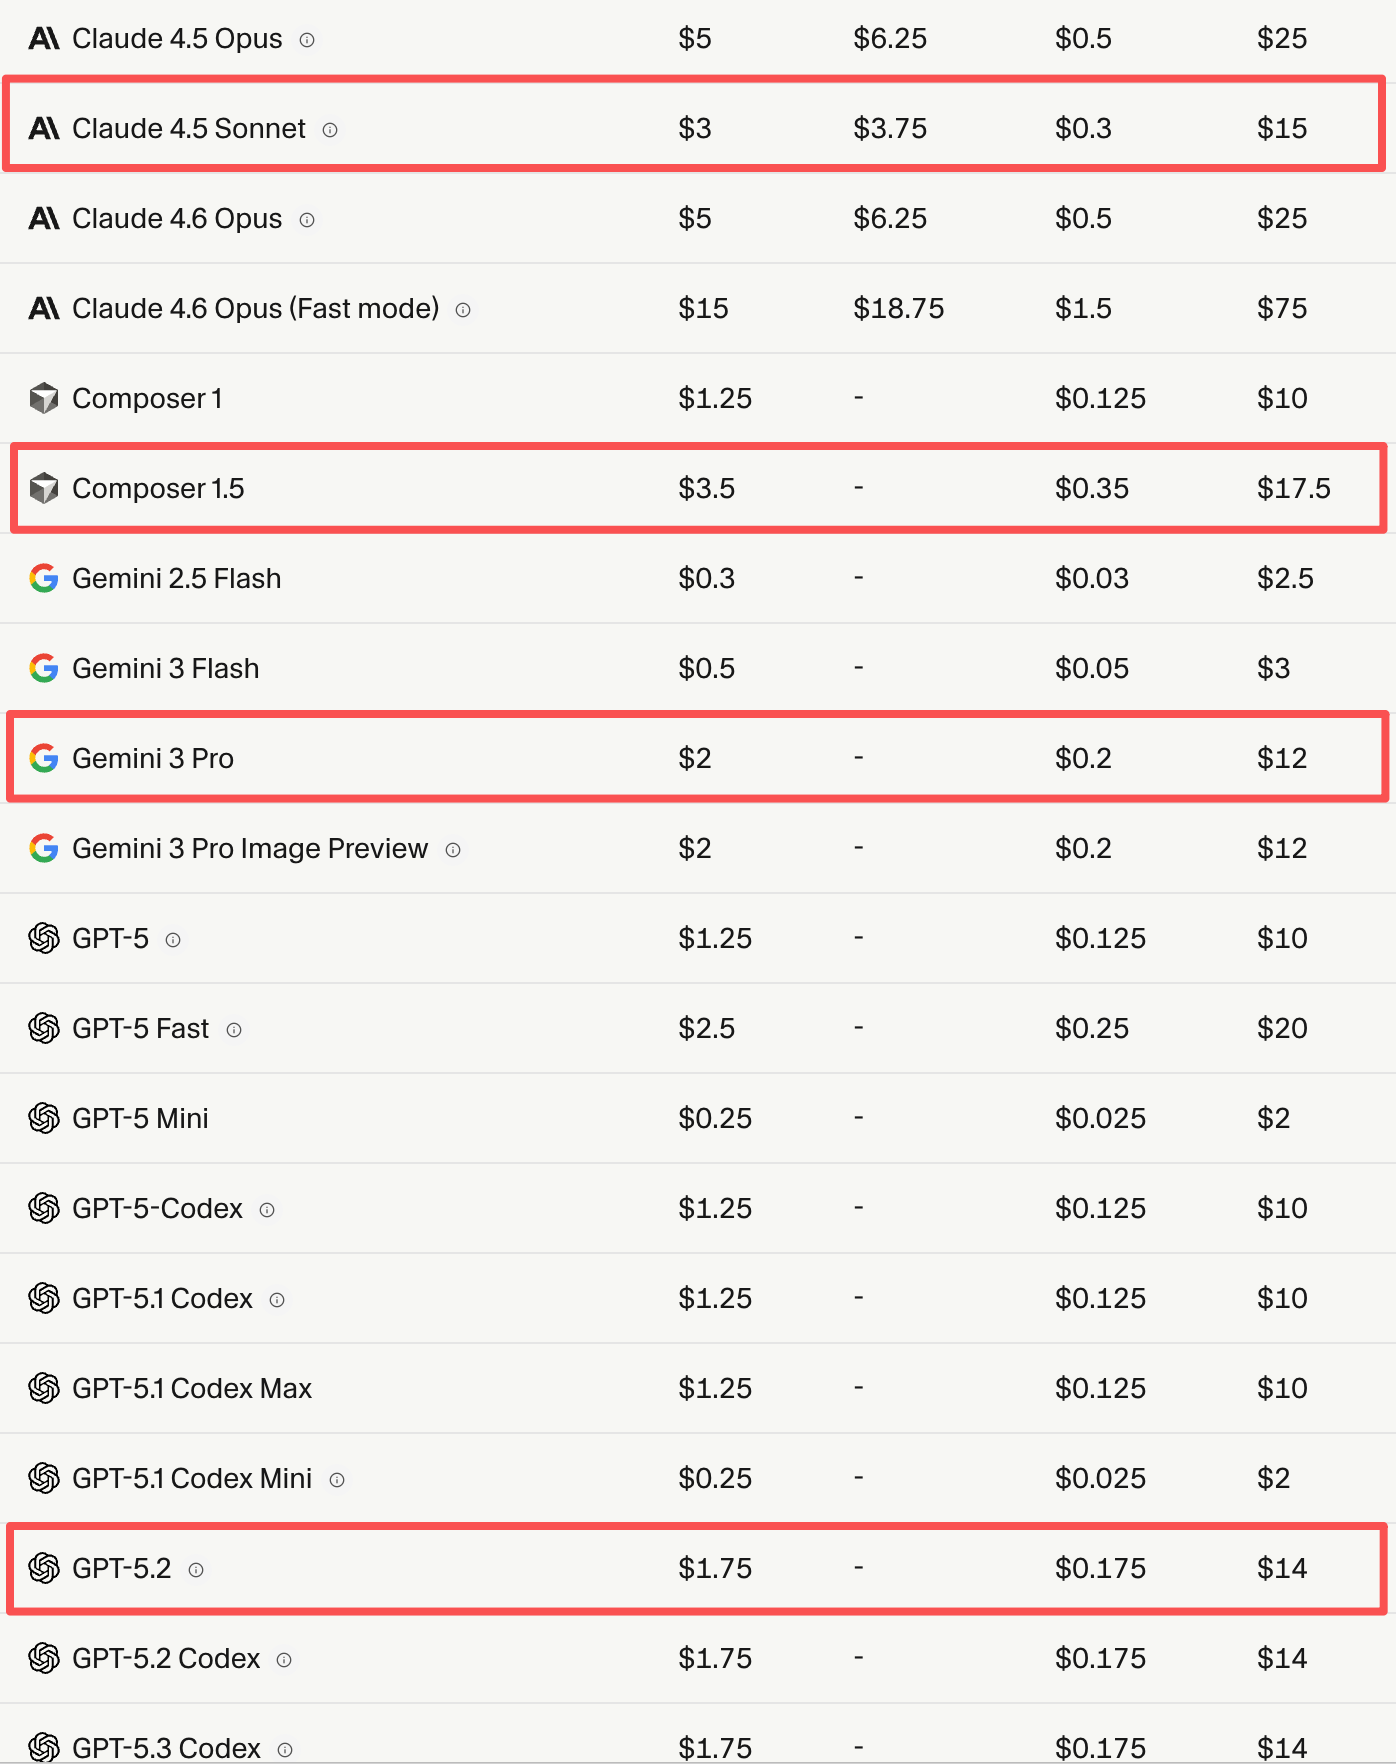Click the $0.175 price in GPT-5.2 Codex row
1396x1764 pixels.
point(1100,1658)
